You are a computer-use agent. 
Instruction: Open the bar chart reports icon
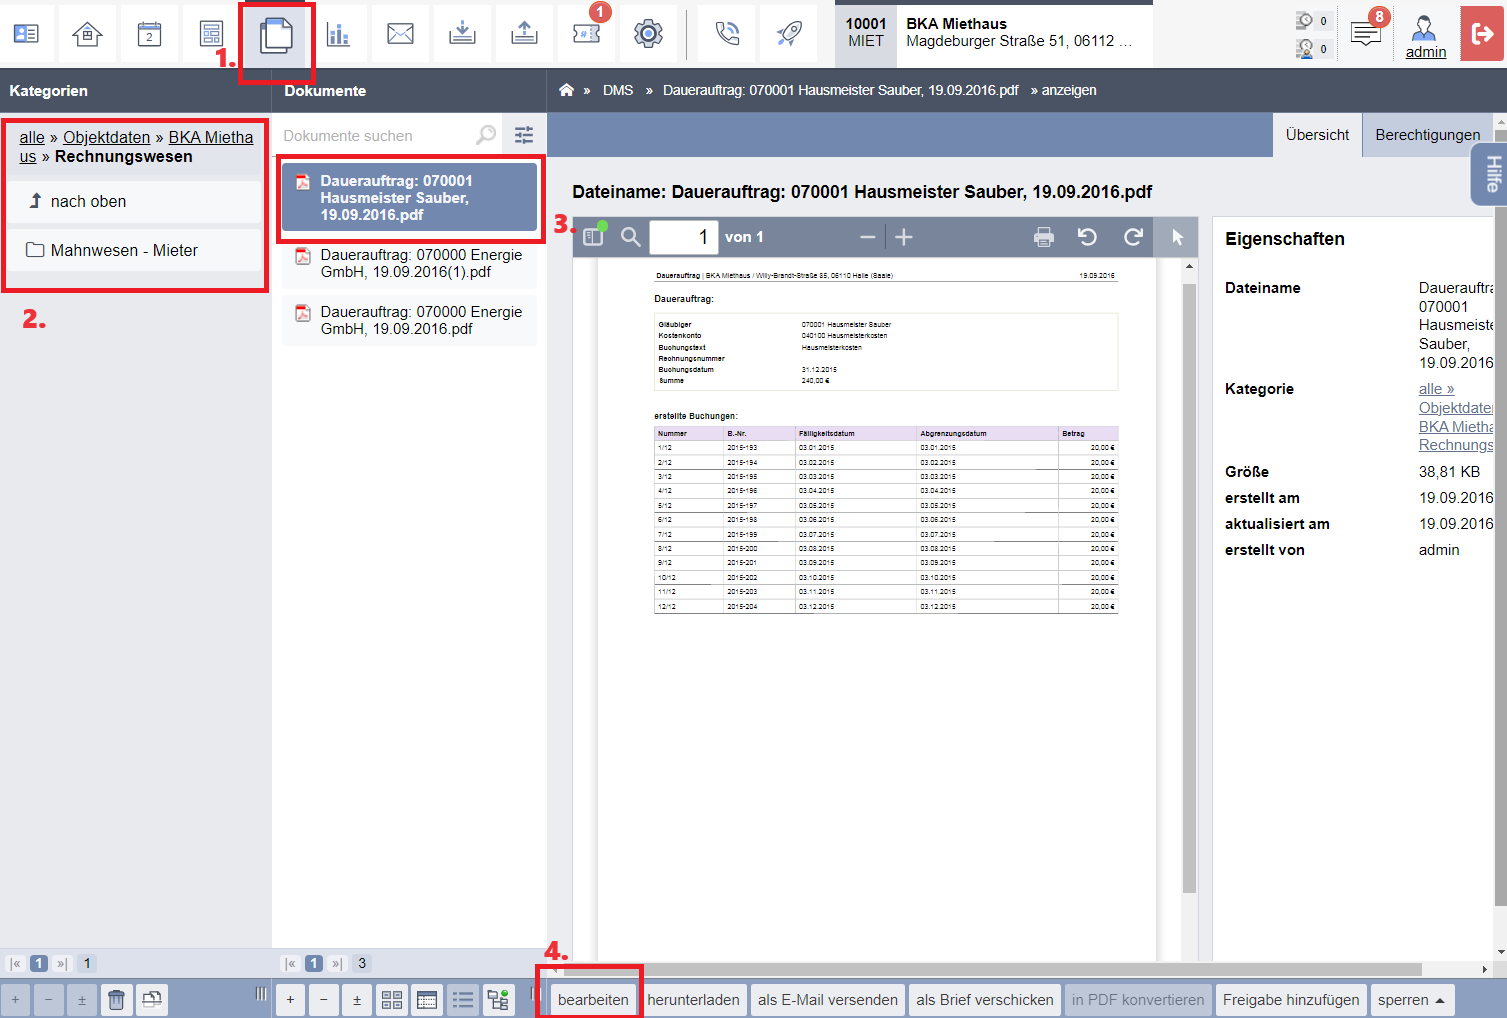click(x=338, y=34)
